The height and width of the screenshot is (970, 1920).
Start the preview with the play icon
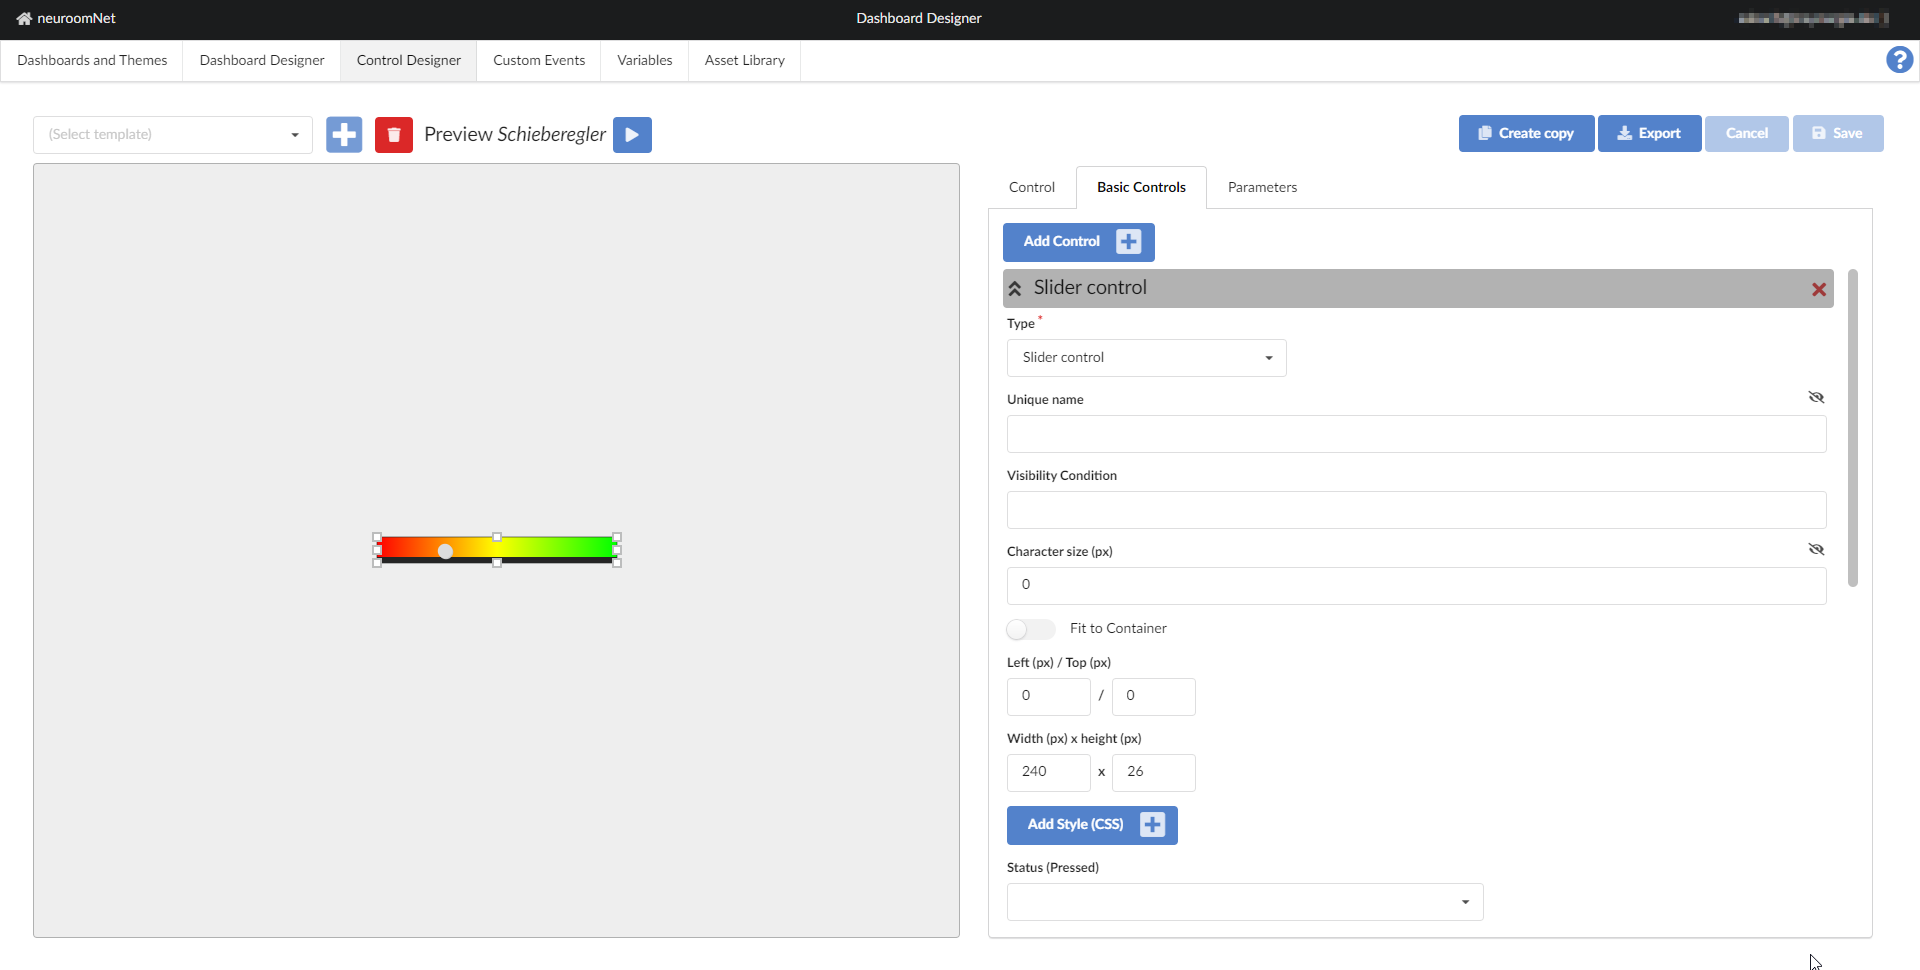tap(631, 134)
